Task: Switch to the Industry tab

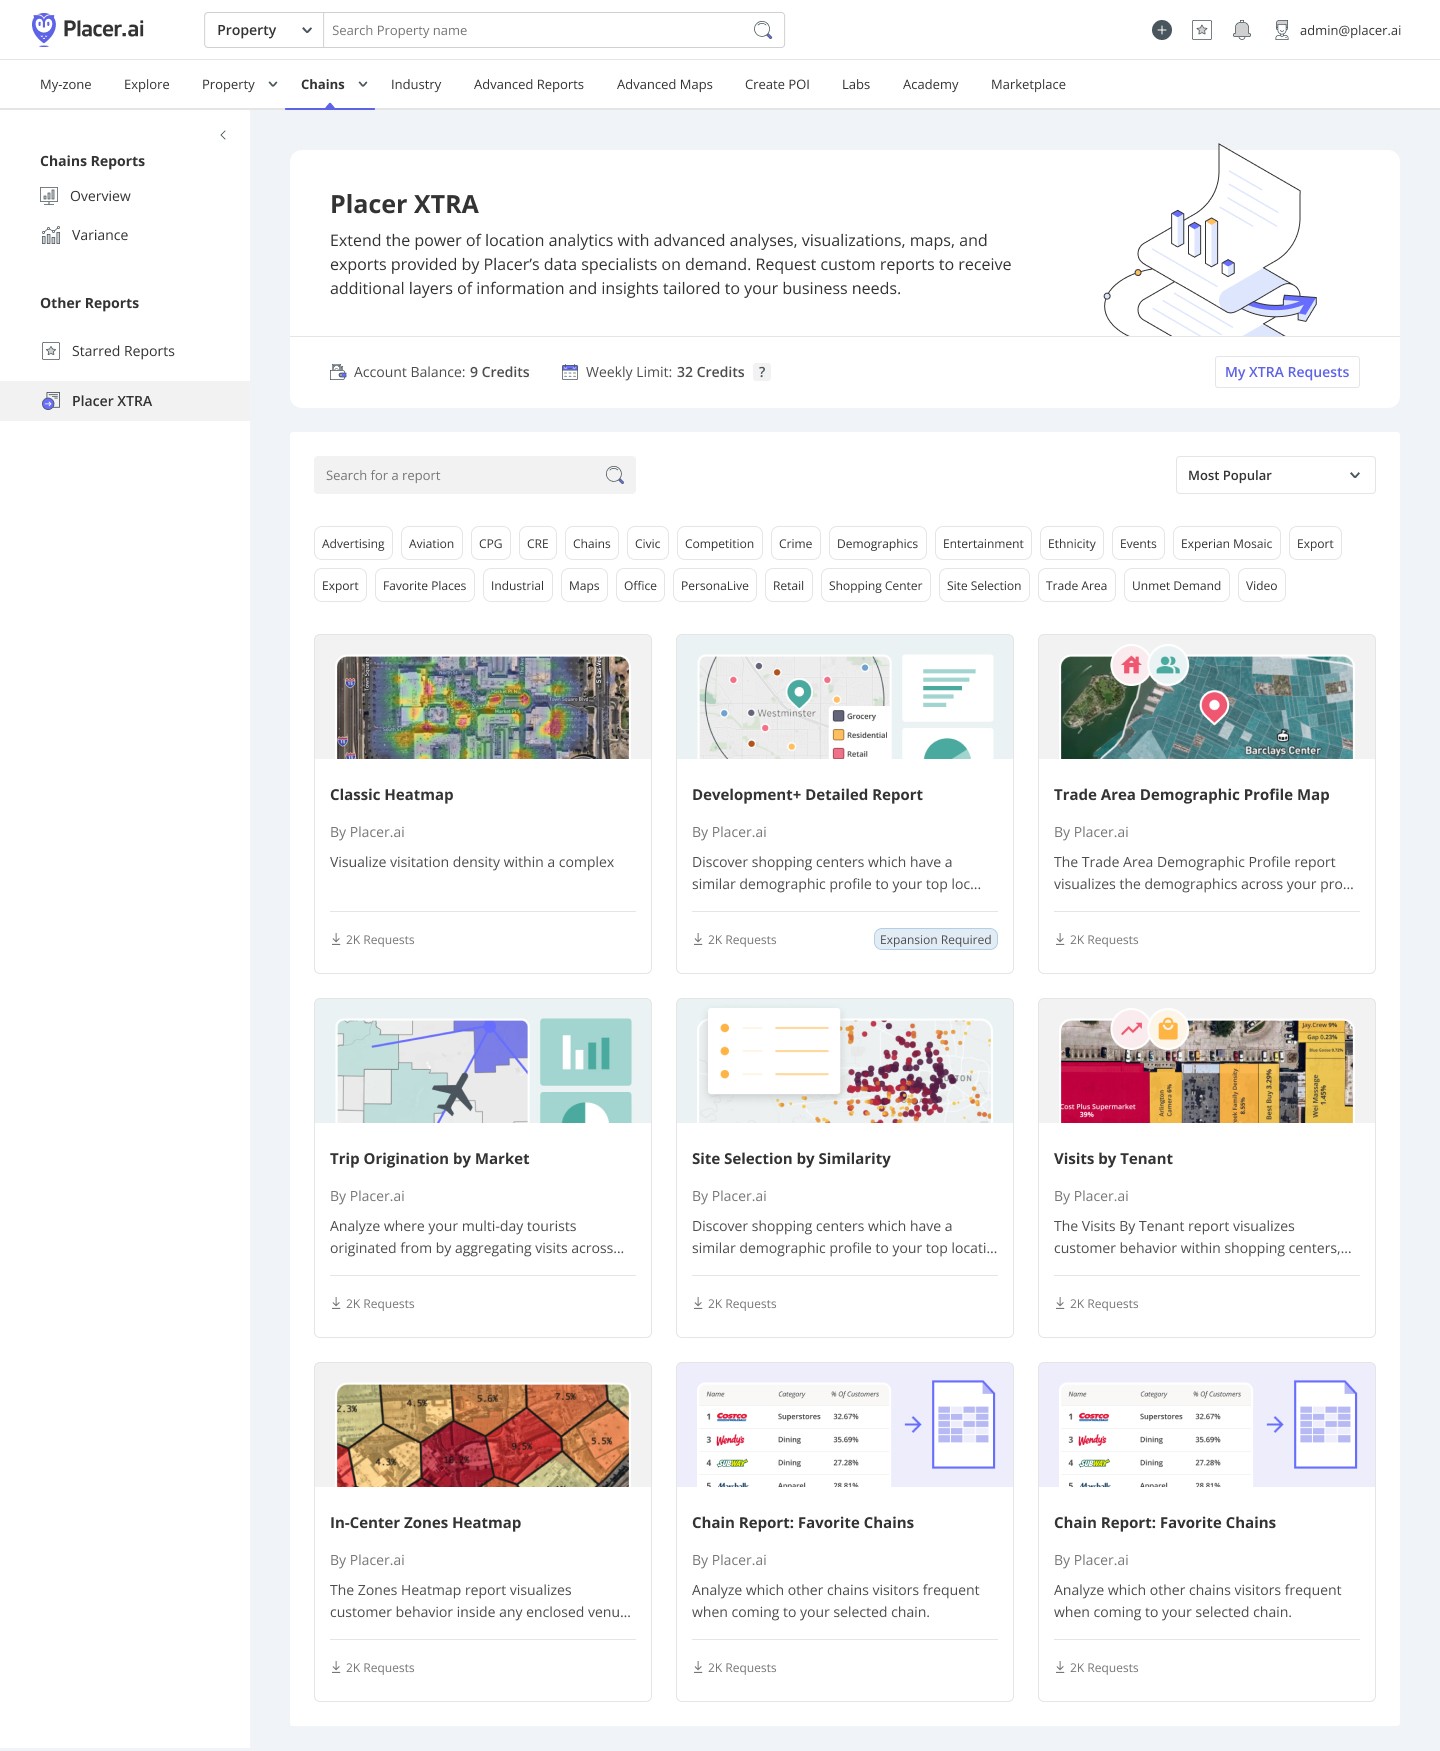Action: [416, 84]
